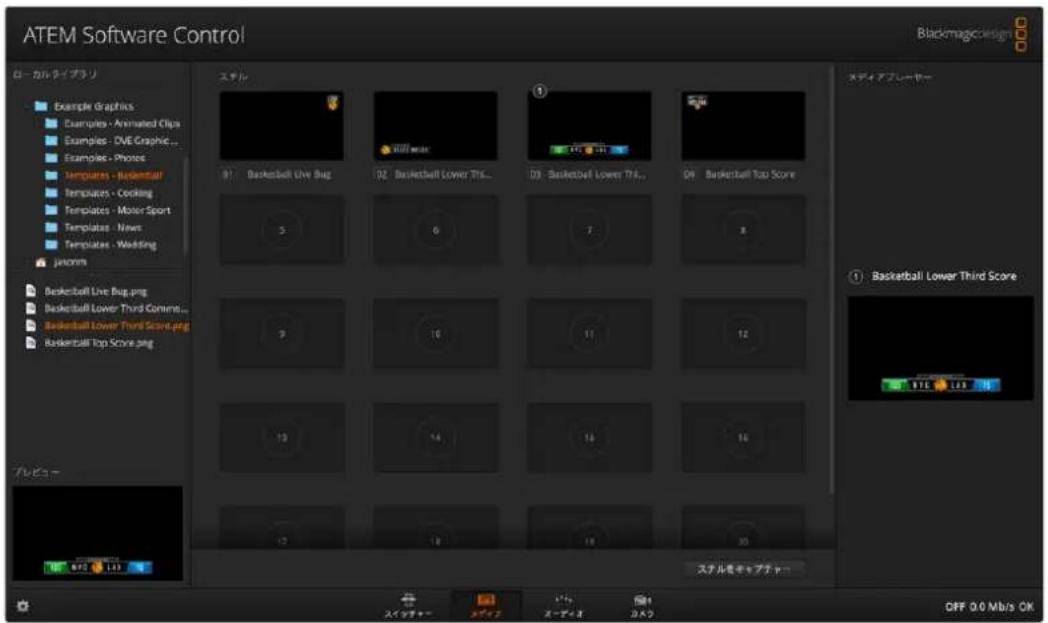Click folder icon next to Templates - Cooking
Screen dimensions: 1048x623
point(51,193)
